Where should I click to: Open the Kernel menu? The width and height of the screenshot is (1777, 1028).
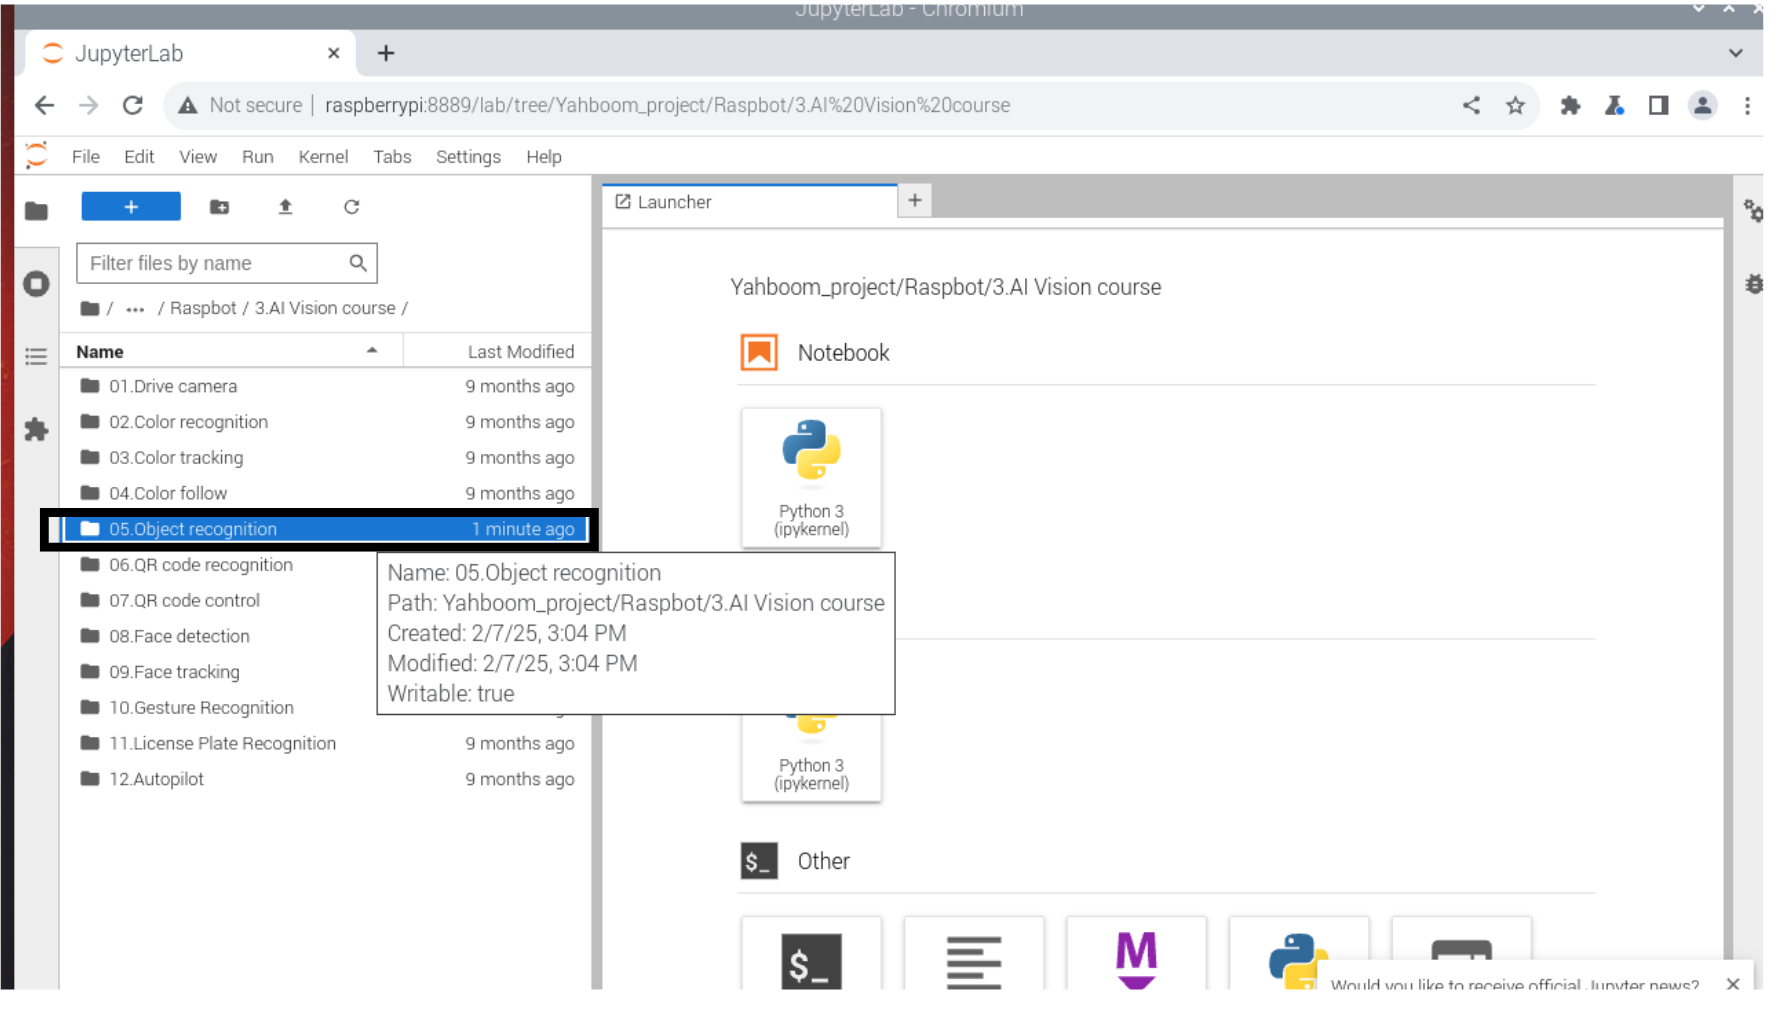[x=322, y=157]
